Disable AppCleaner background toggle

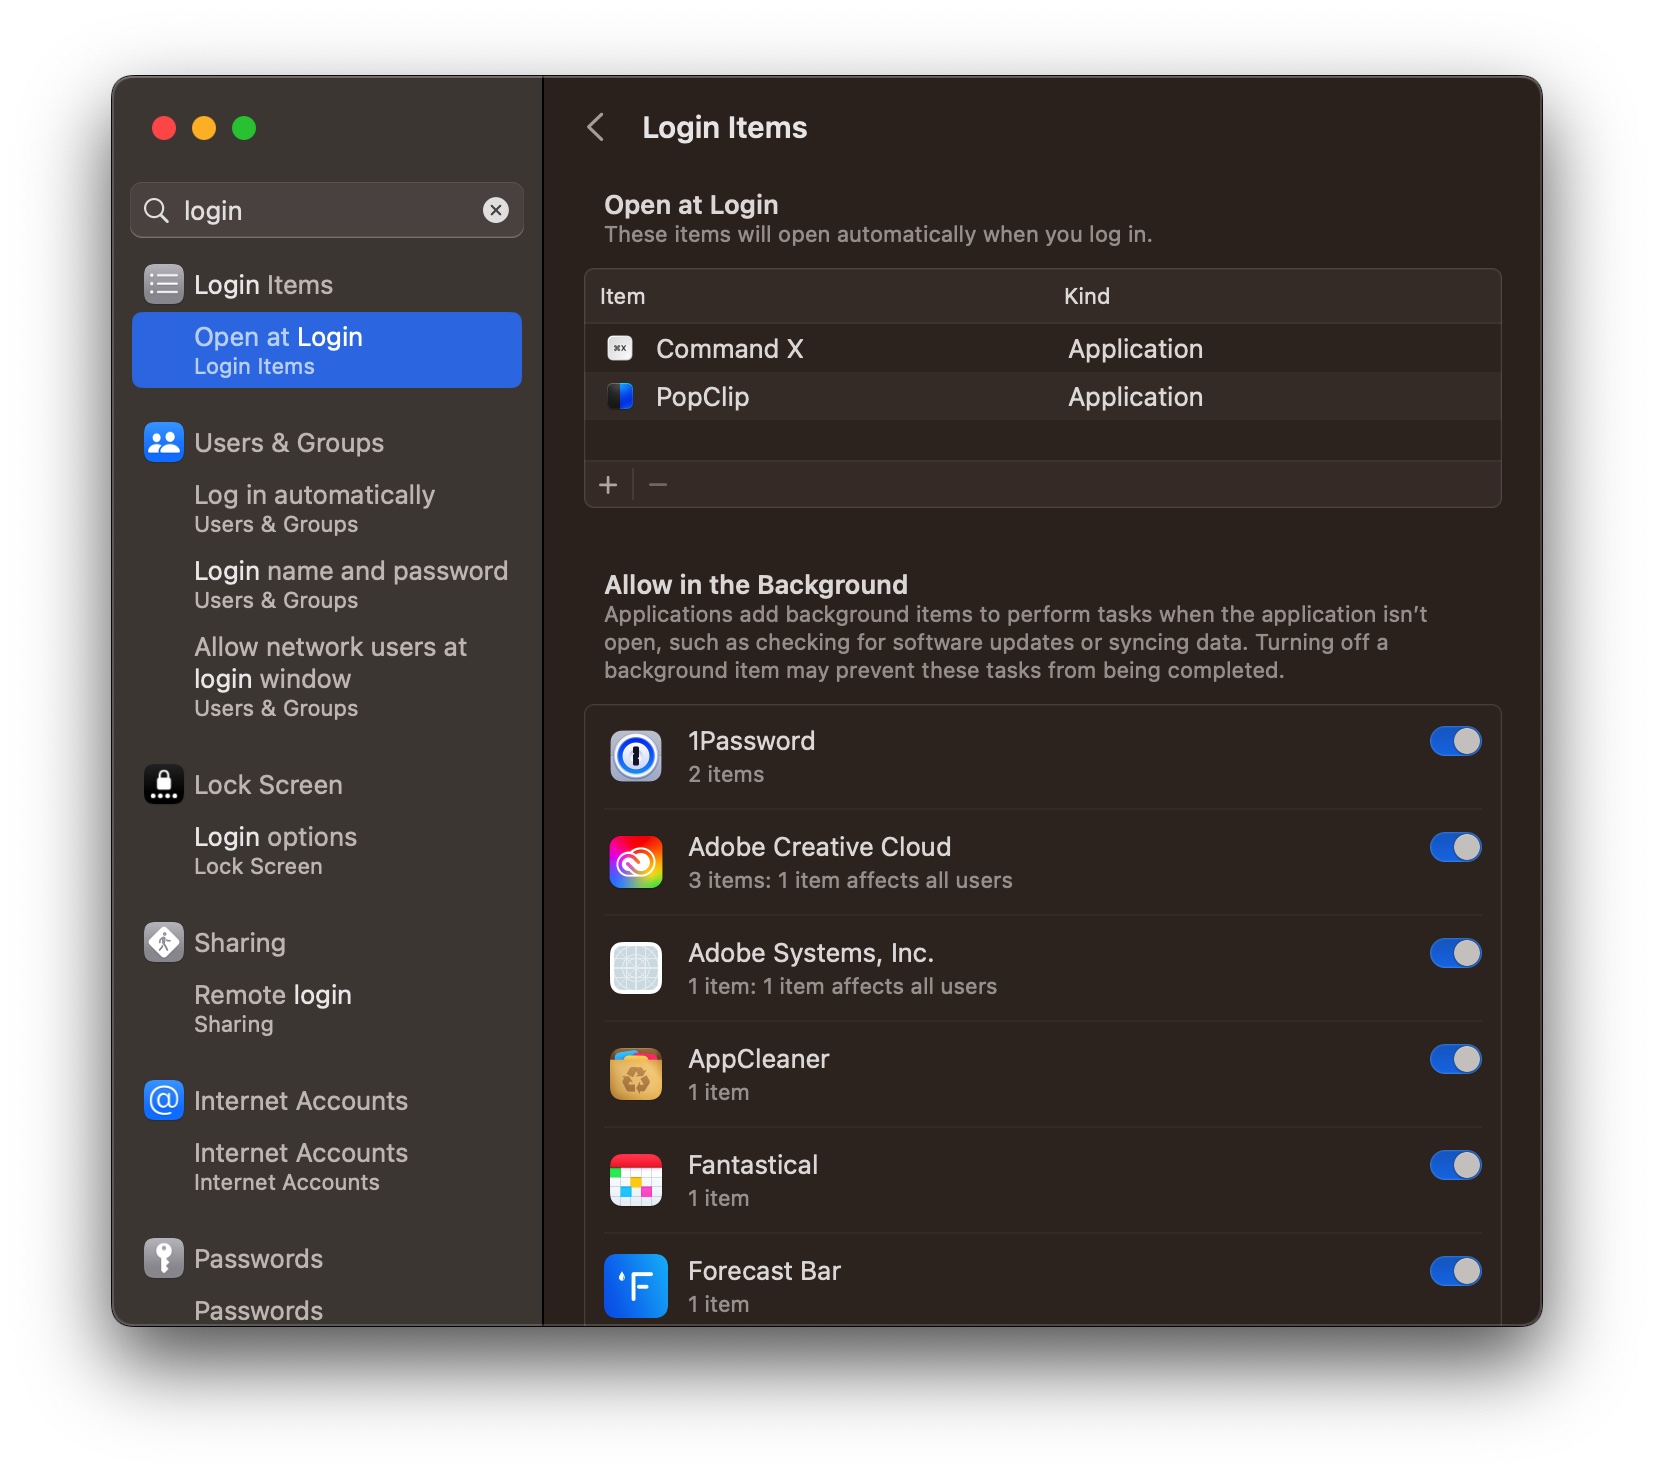click(1456, 1059)
